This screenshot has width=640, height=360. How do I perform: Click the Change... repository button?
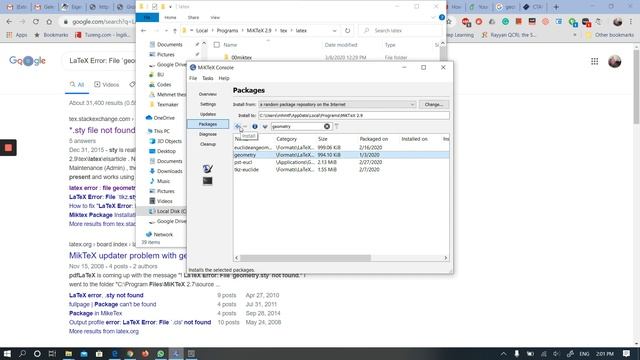click(433, 104)
